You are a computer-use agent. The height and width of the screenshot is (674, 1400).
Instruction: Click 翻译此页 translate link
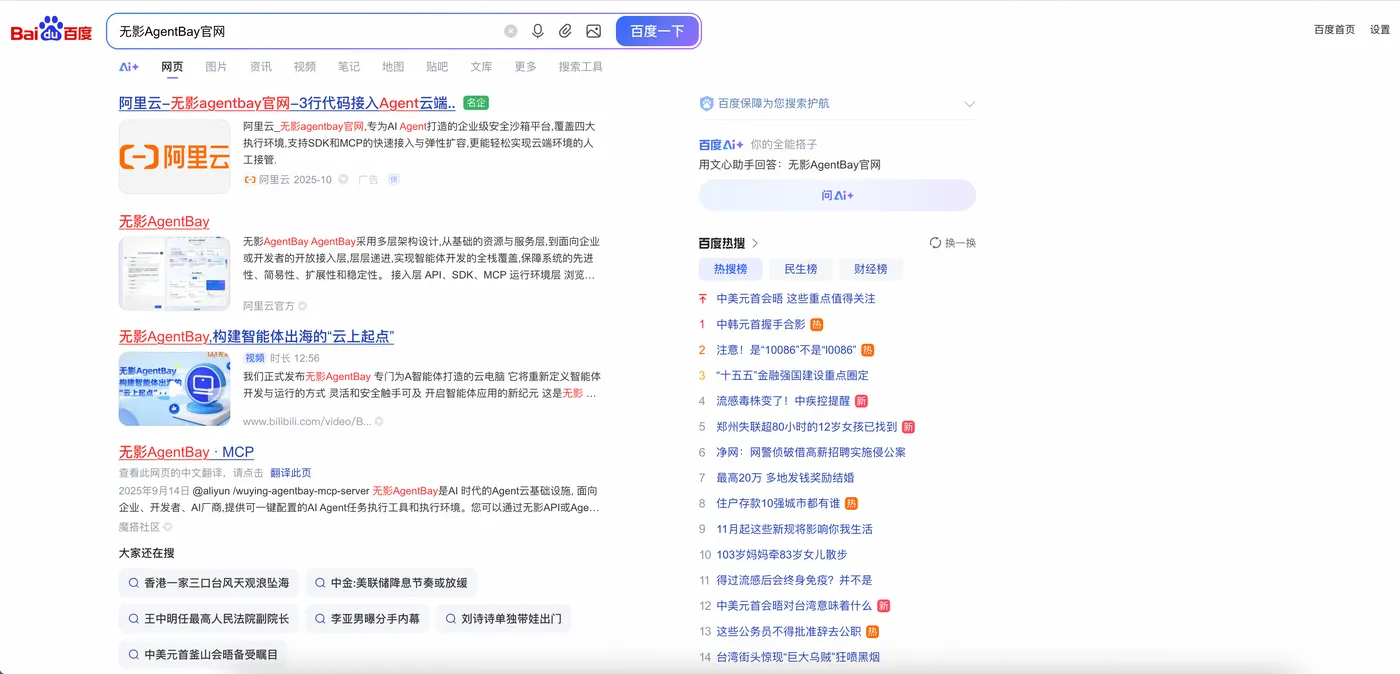291,473
